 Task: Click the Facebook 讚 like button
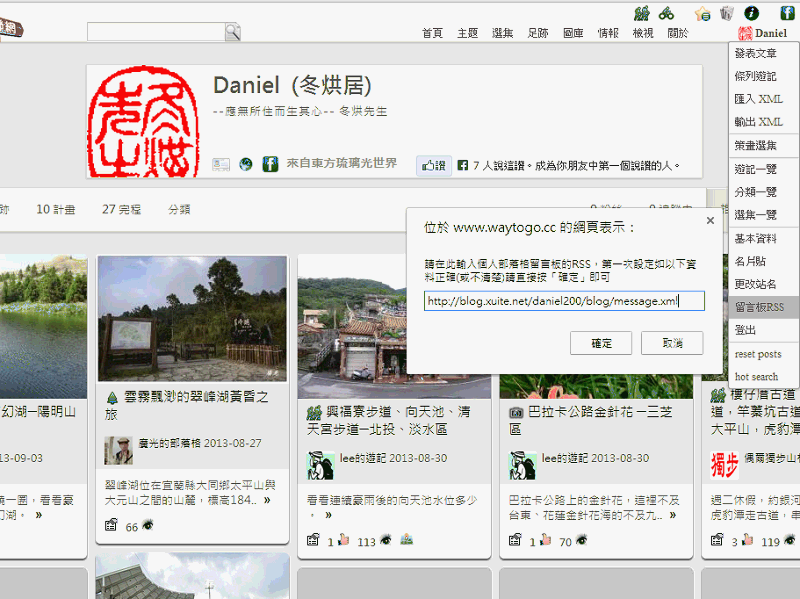click(432, 165)
